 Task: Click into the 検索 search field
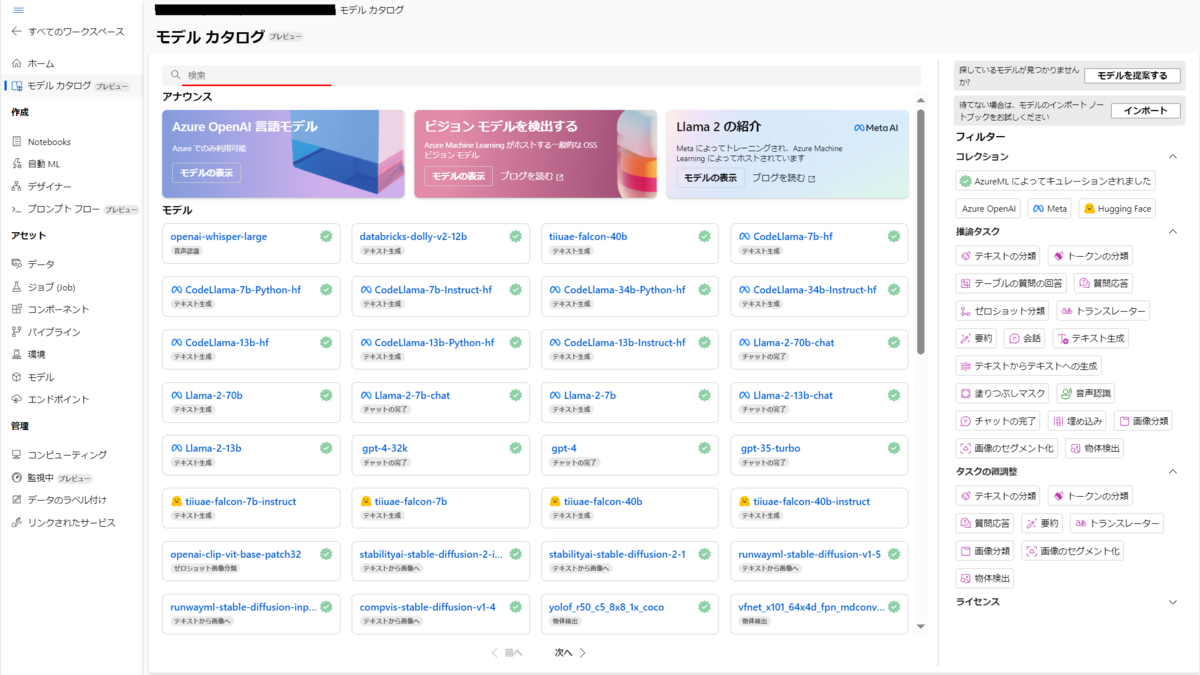pos(541,75)
